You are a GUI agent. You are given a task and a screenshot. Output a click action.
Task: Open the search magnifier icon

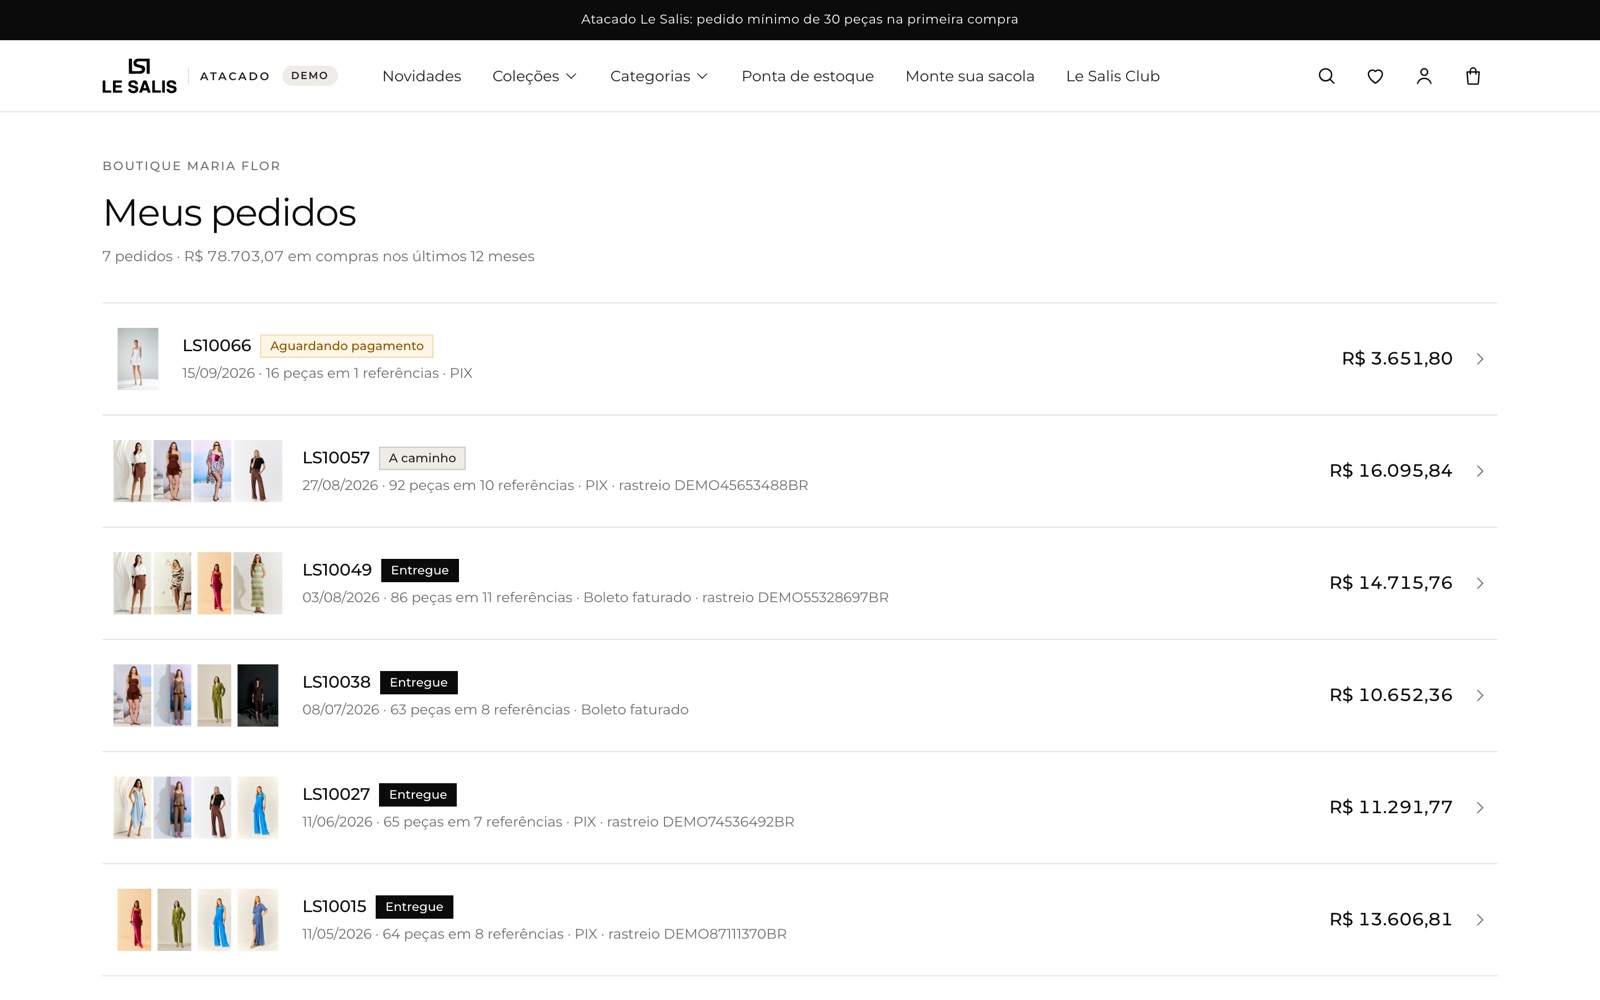1326,76
